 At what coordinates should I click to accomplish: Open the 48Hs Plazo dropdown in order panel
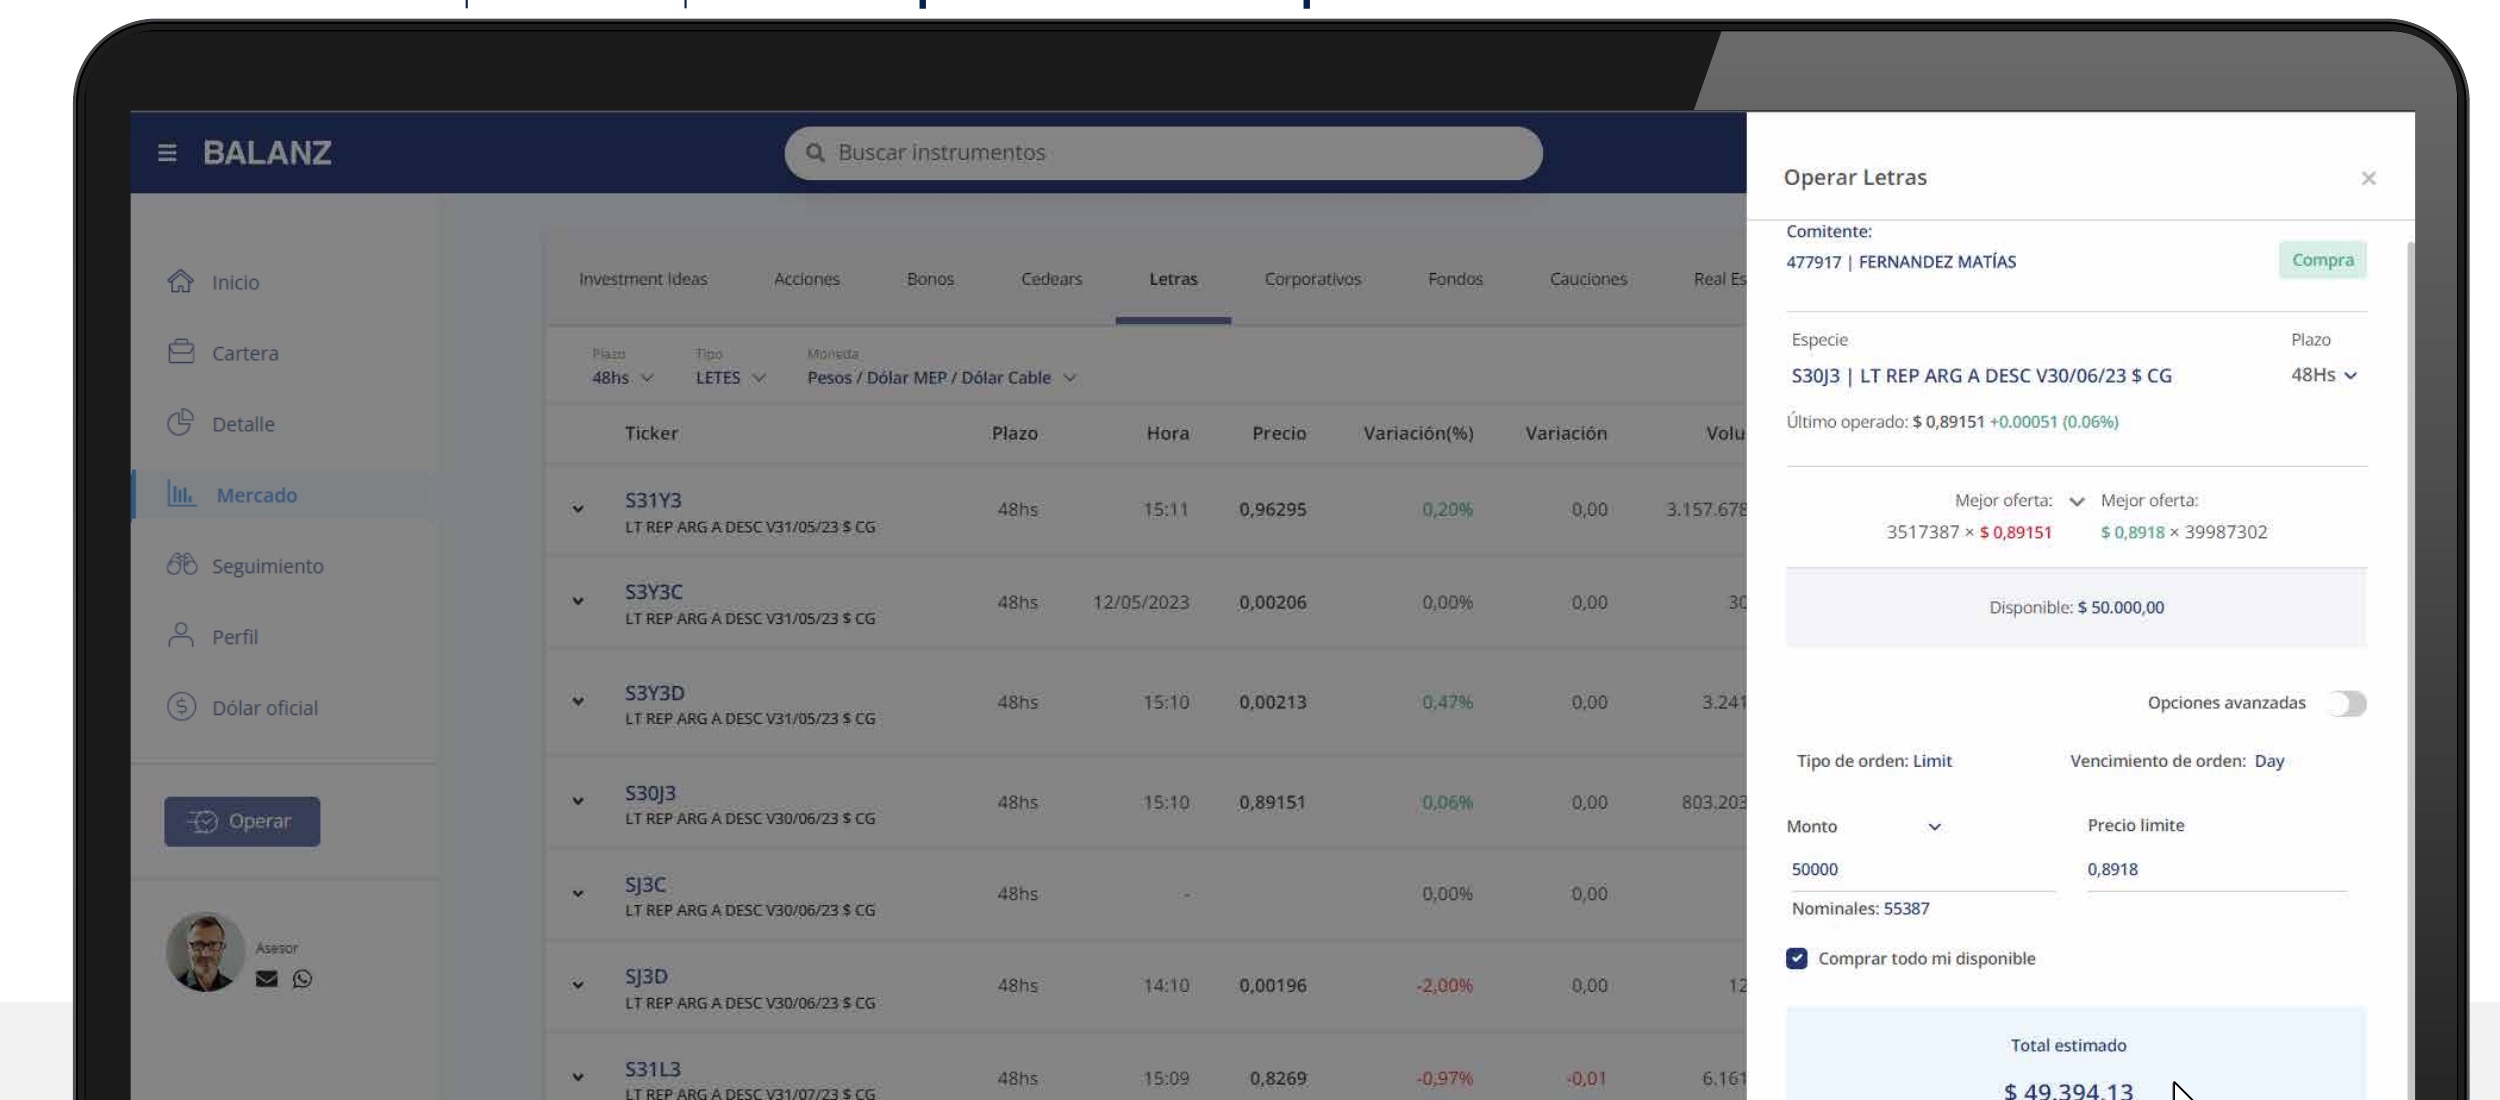pyautogui.click(x=2324, y=375)
